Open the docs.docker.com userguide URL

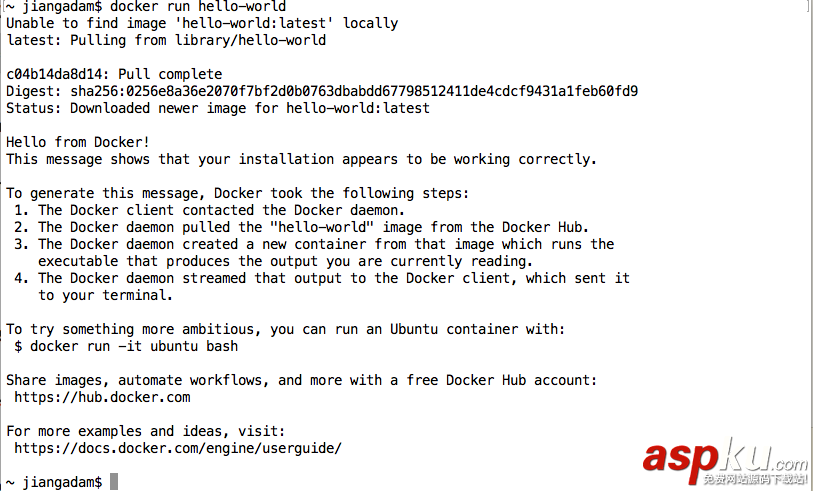click(x=178, y=448)
